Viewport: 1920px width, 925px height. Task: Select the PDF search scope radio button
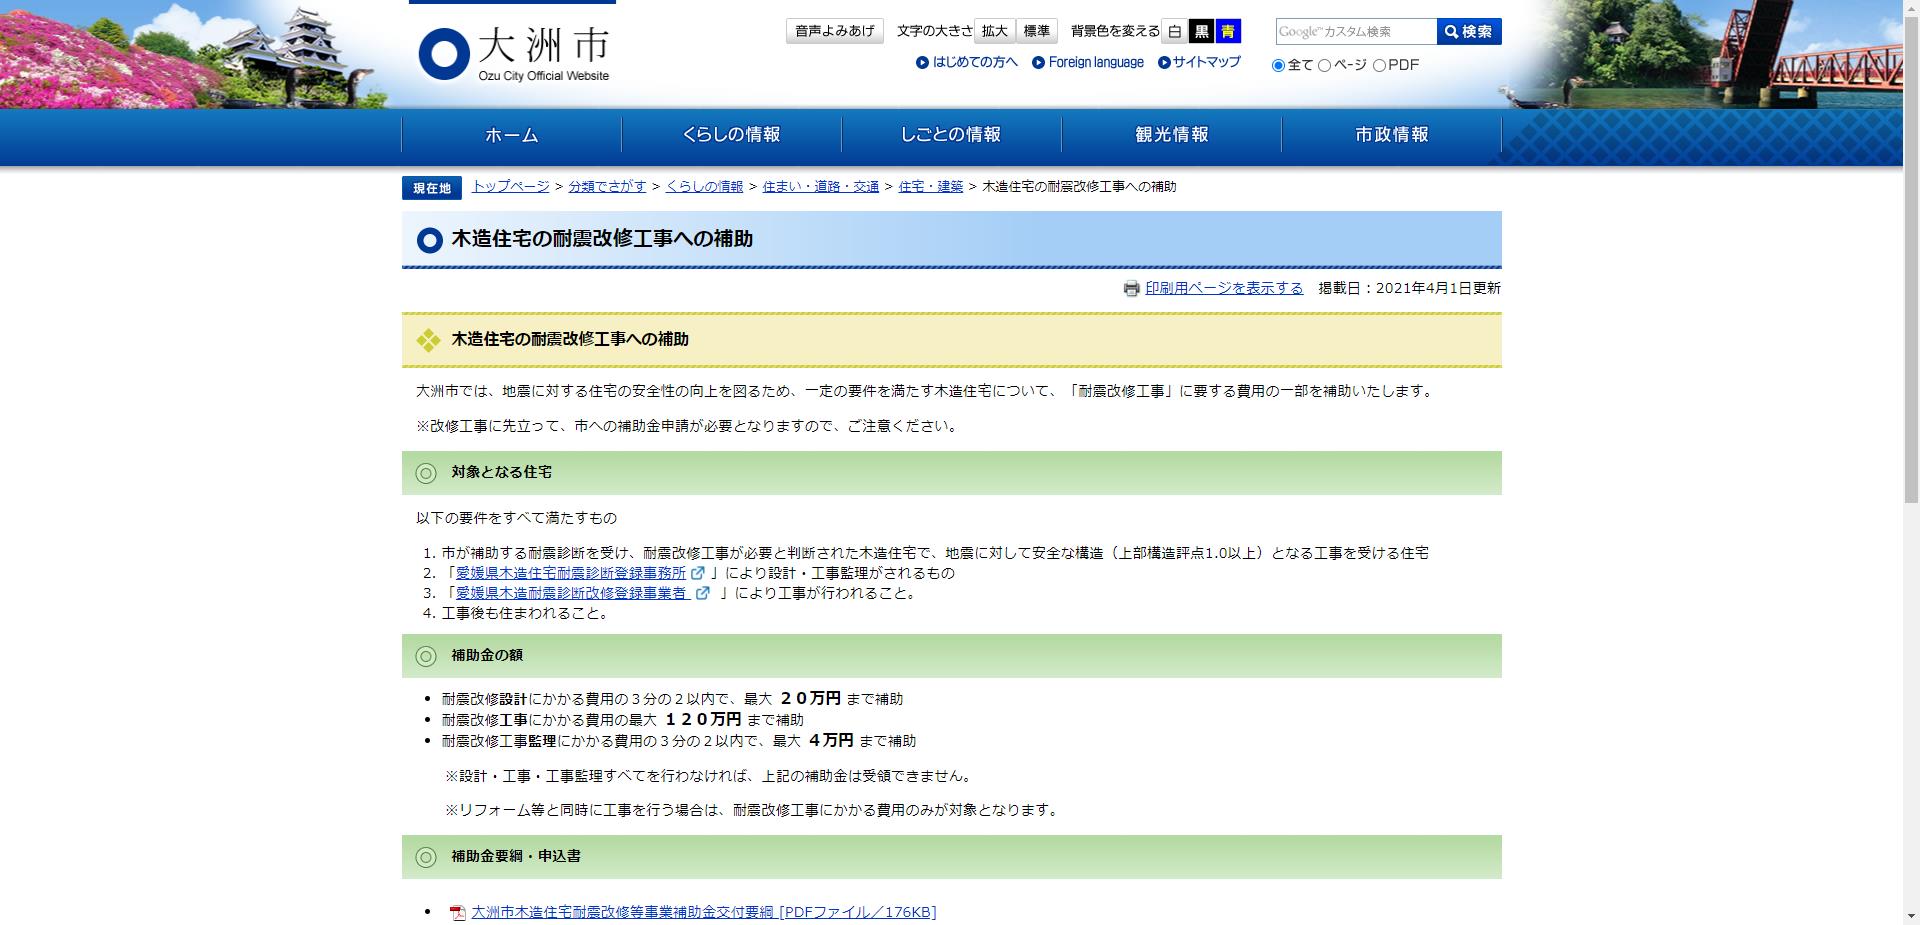pos(1382,65)
